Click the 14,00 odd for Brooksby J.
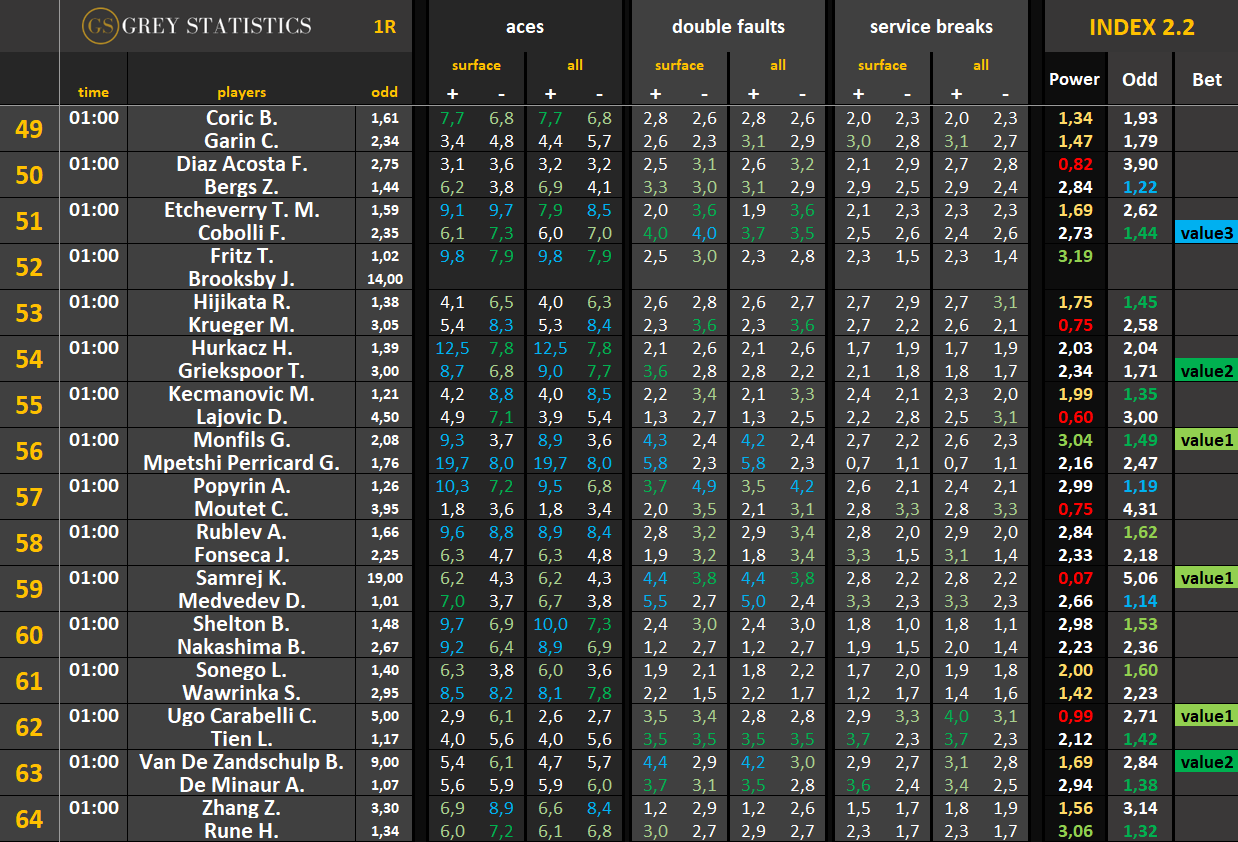The width and height of the screenshot is (1238, 842). pyautogui.click(x=385, y=280)
